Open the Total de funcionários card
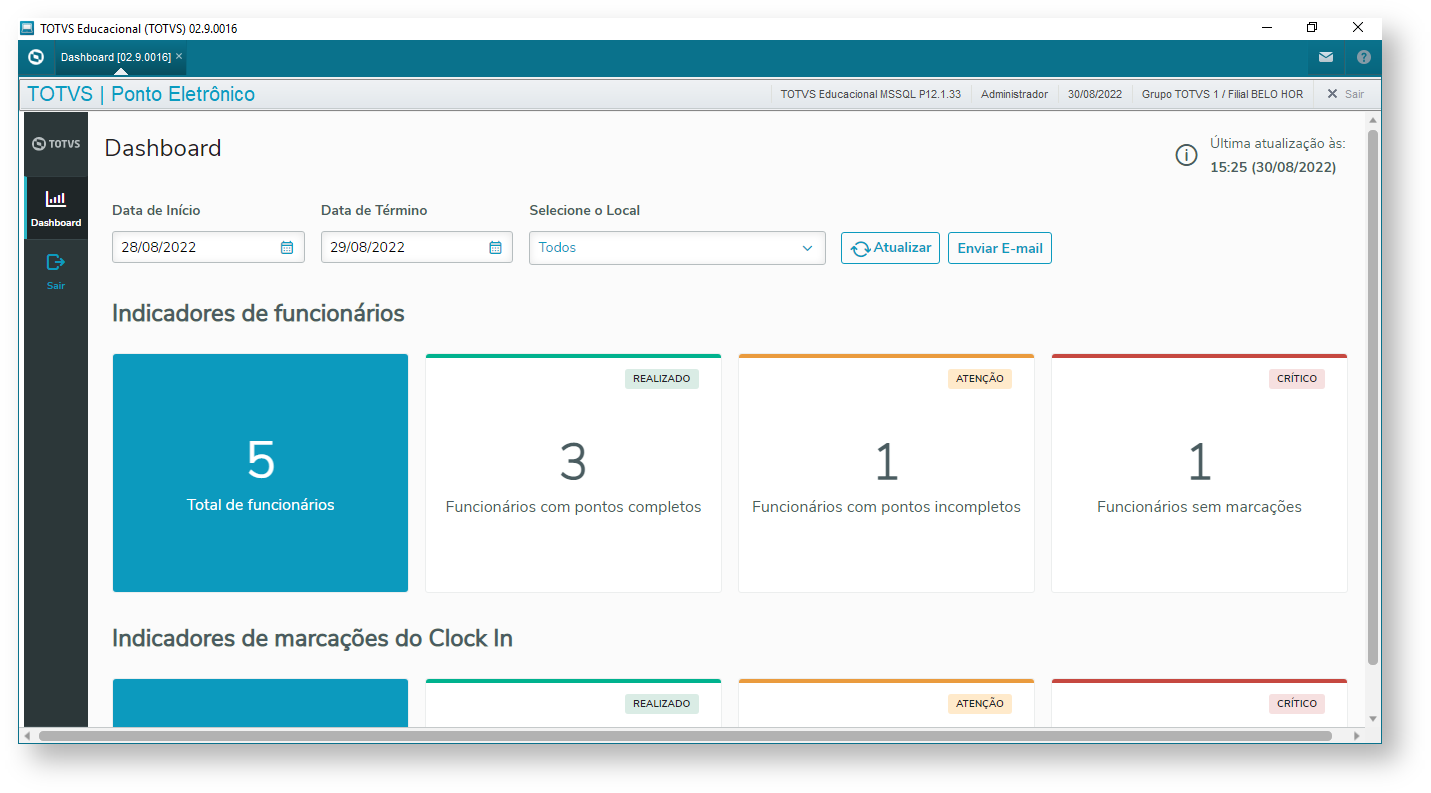1431x793 pixels. pyautogui.click(x=260, y=473)
